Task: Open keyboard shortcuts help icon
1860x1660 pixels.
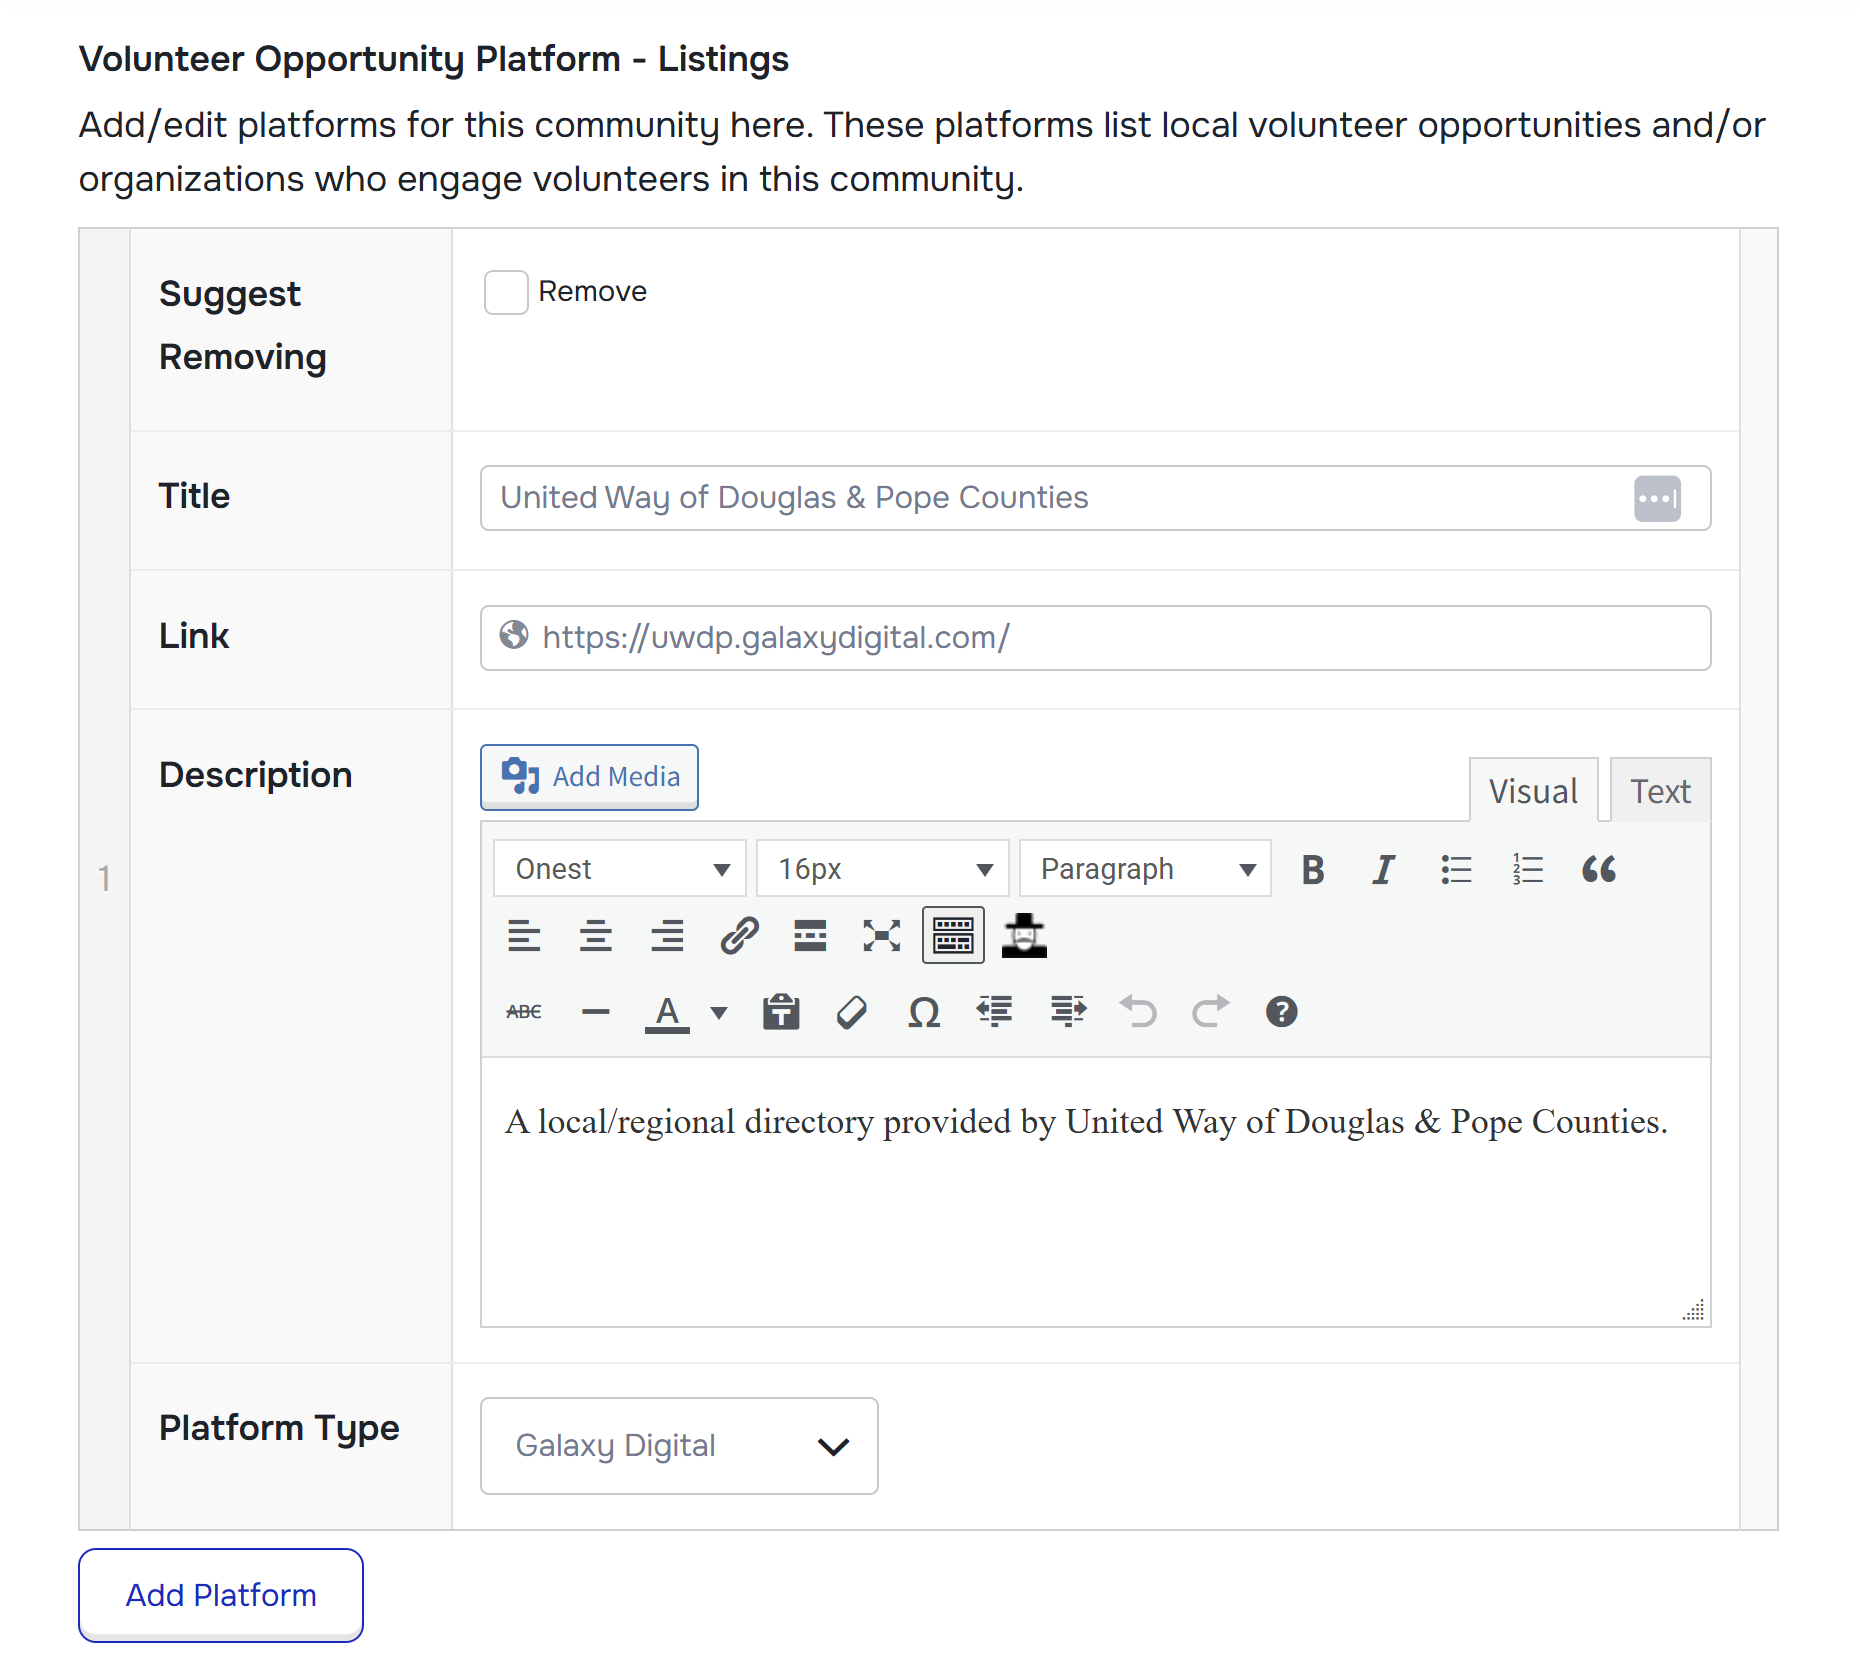Action: point(1281,1013)
